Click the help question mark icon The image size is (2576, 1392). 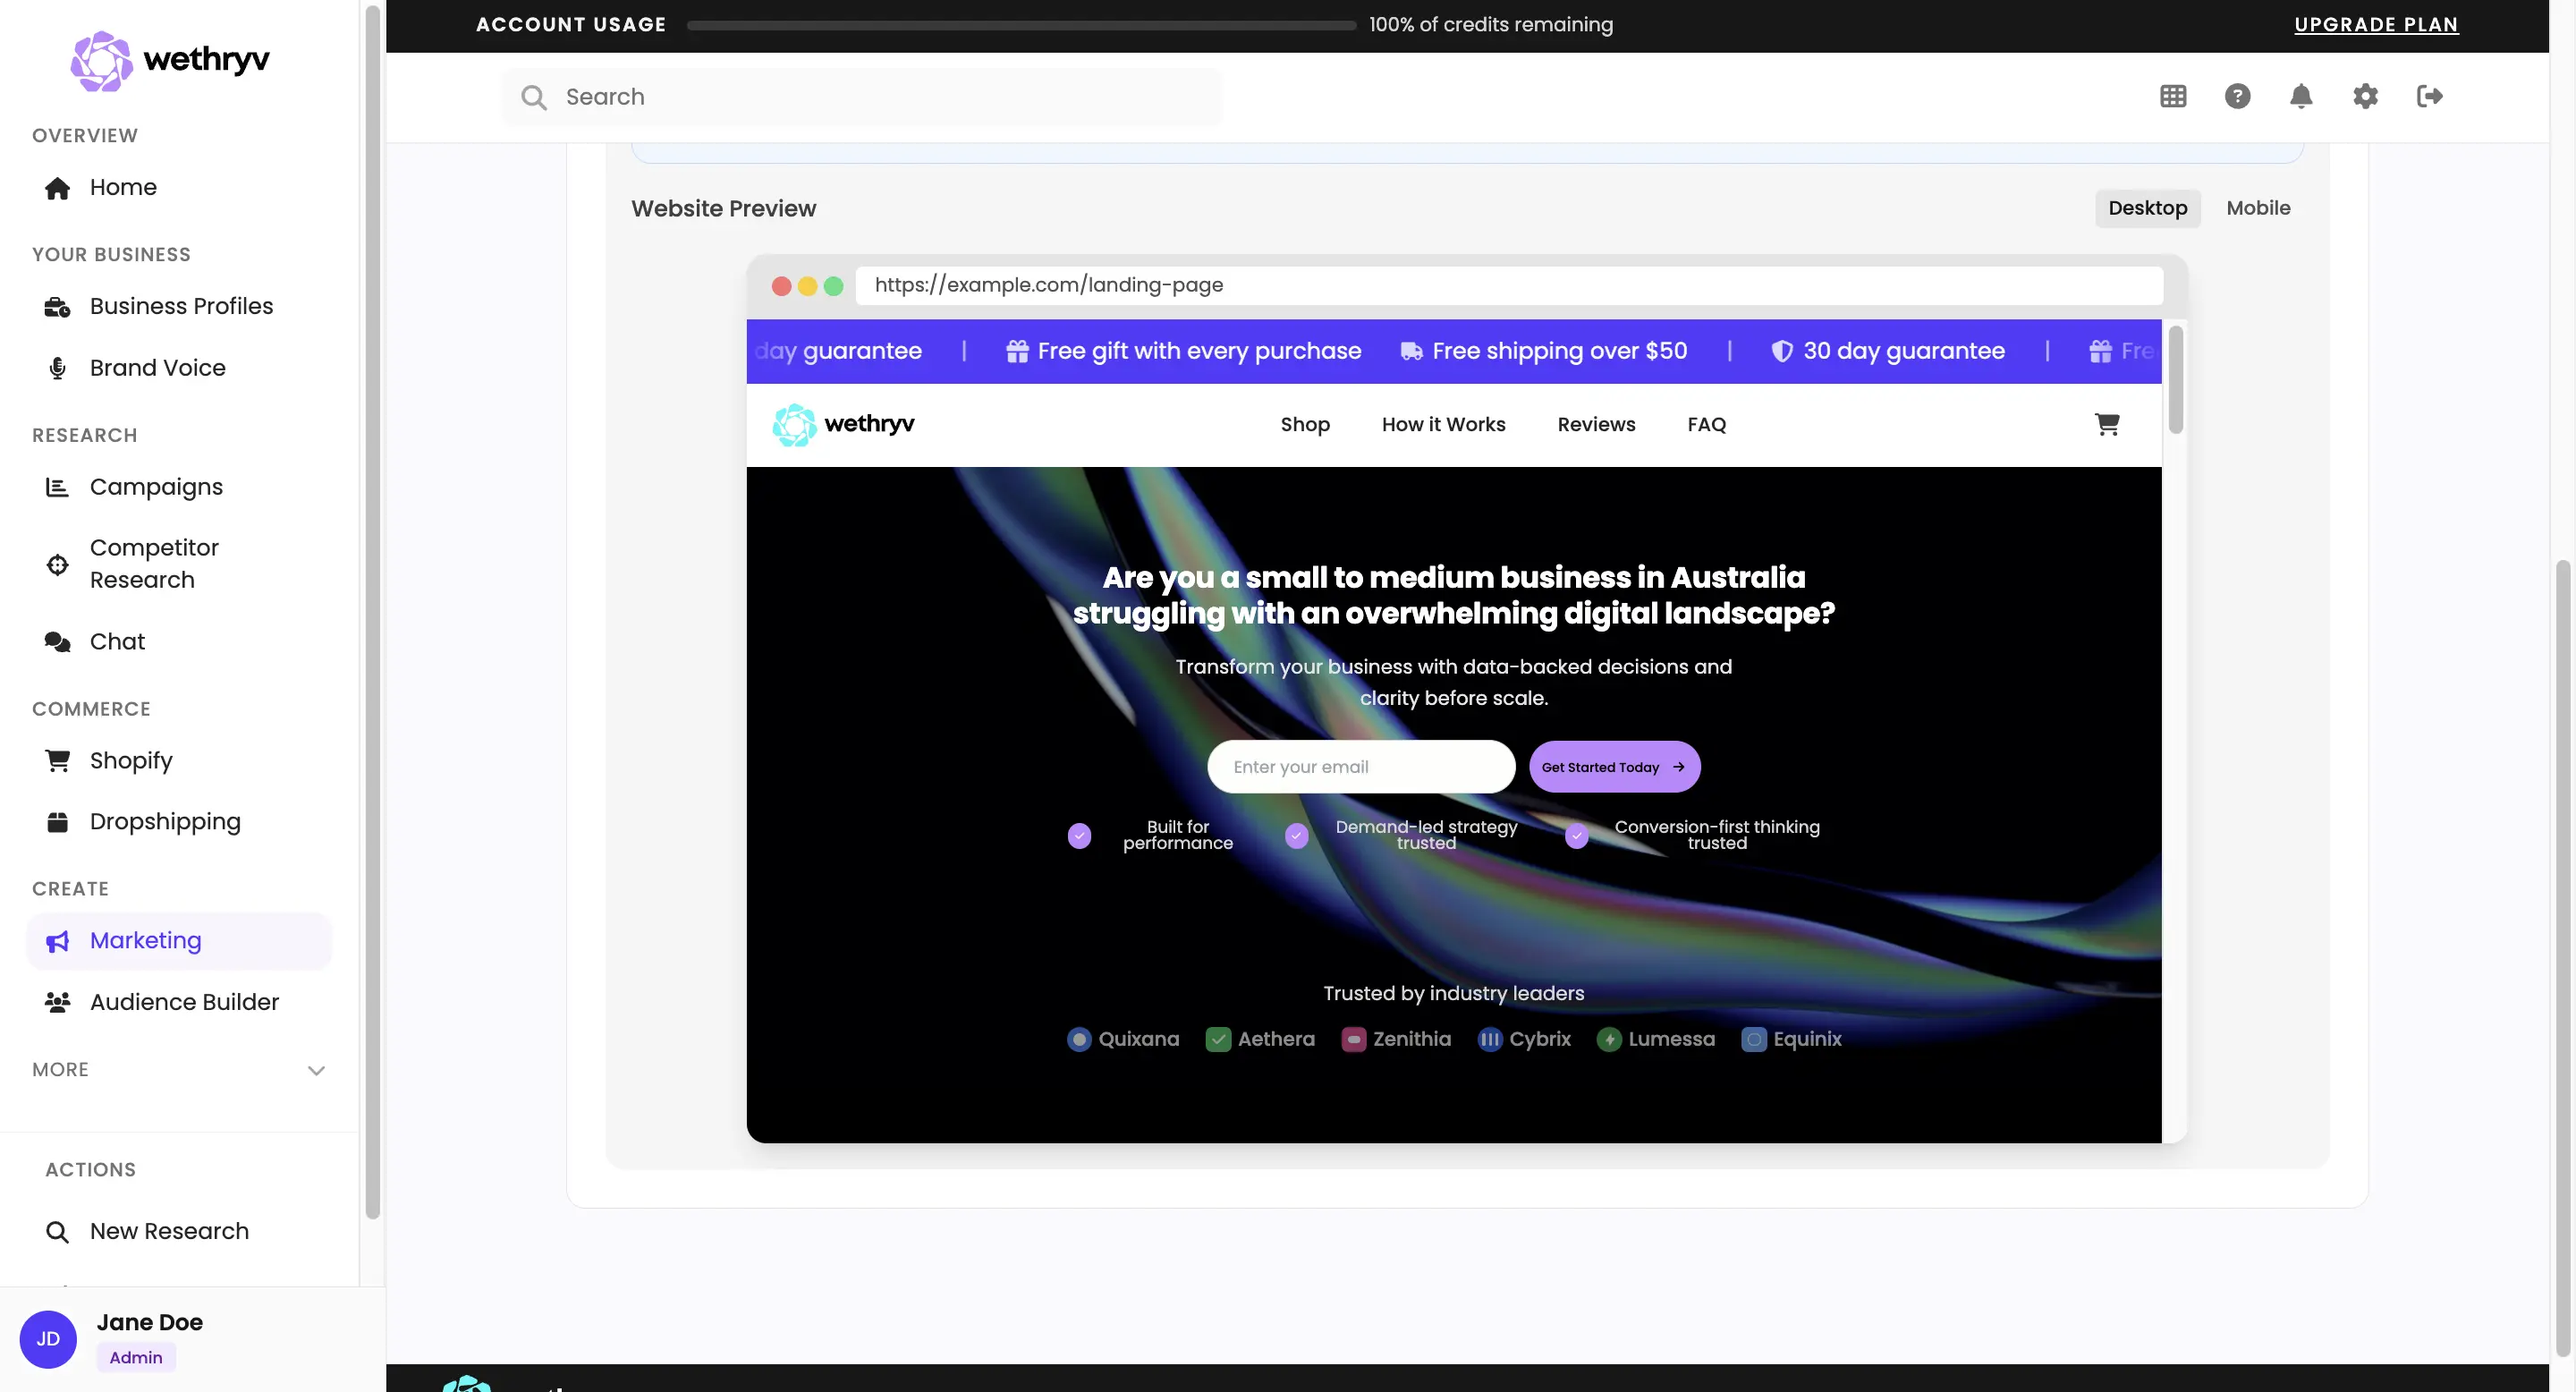[2237, 96]
